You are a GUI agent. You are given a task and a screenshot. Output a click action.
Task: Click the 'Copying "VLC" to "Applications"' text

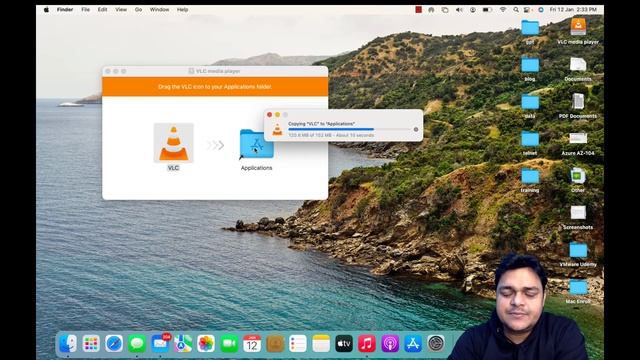pyautogui.click(x=322, y=123)
